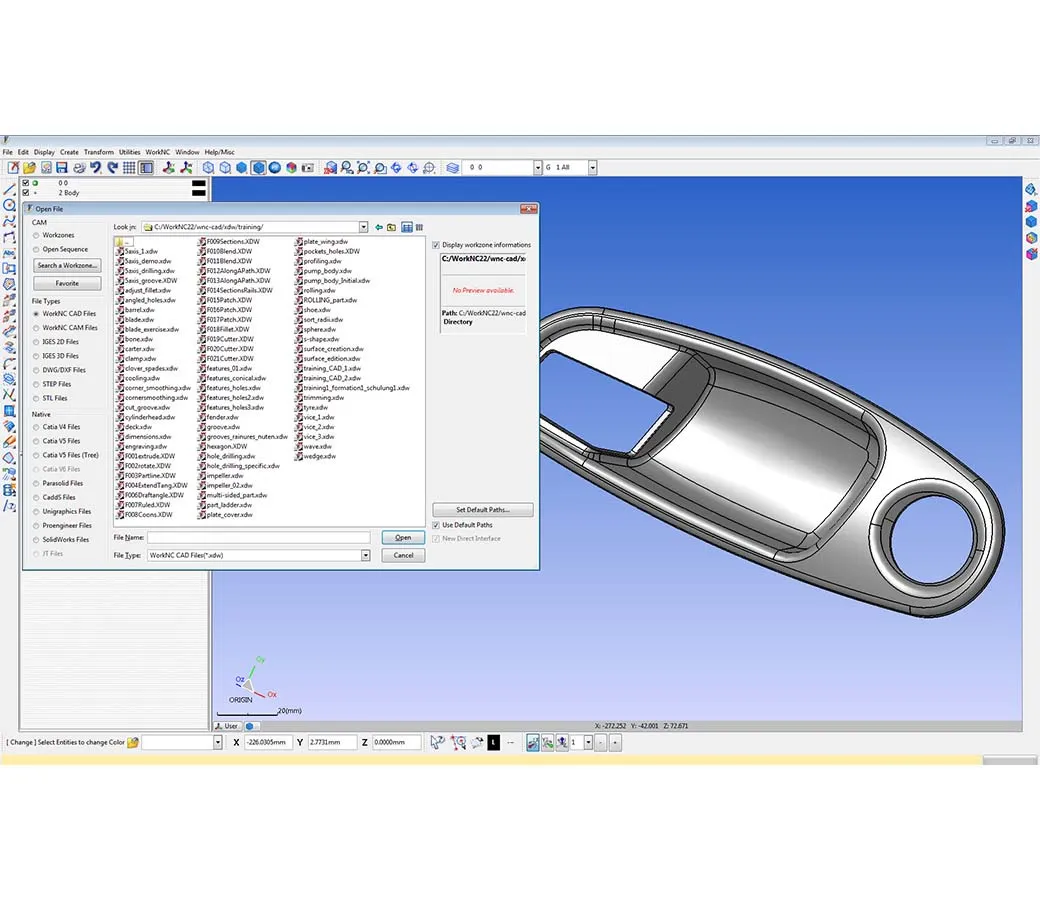Select the line drawing tool in left toolbar
The height and width of the screenshot is (900, 1040).
click(x=9, y=190)
